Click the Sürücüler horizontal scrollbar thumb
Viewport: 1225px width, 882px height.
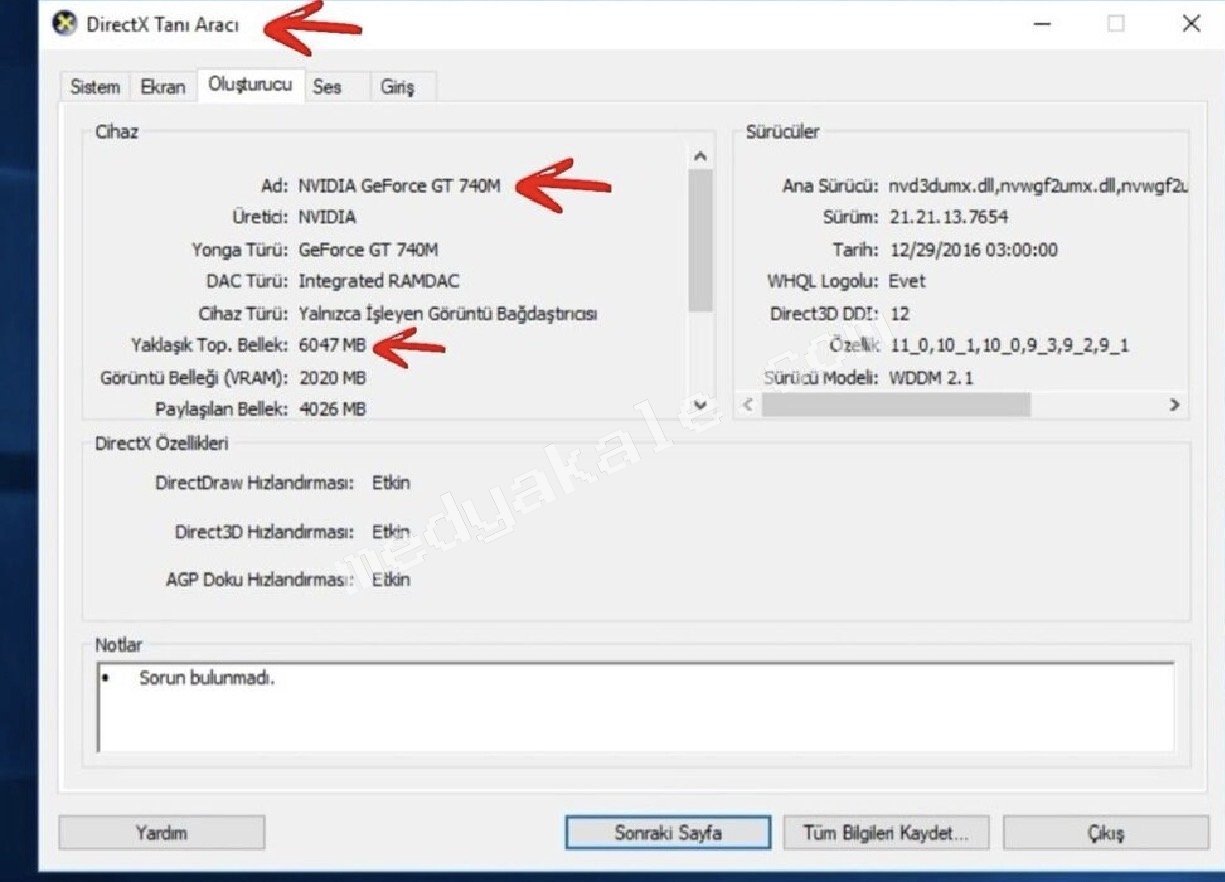(x=896, y=405)
